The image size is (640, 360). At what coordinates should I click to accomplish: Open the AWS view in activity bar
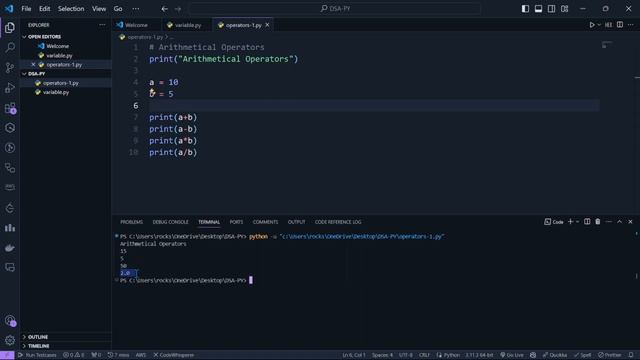[10, 187]
